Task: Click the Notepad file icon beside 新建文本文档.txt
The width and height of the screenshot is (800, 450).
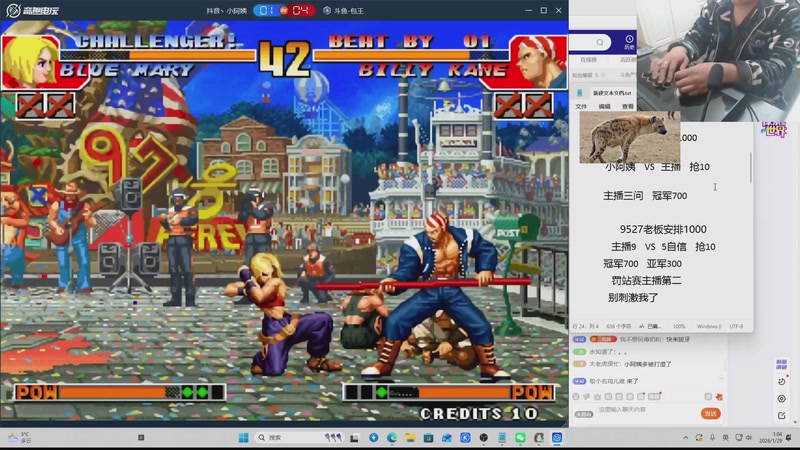Action: click(x=580, y=93)
